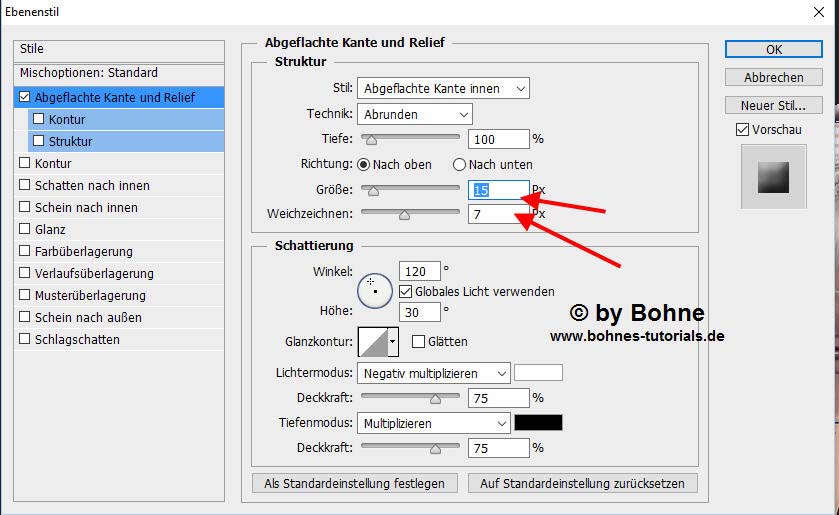Click the Weichzeichnen value input field

[496, 214]
